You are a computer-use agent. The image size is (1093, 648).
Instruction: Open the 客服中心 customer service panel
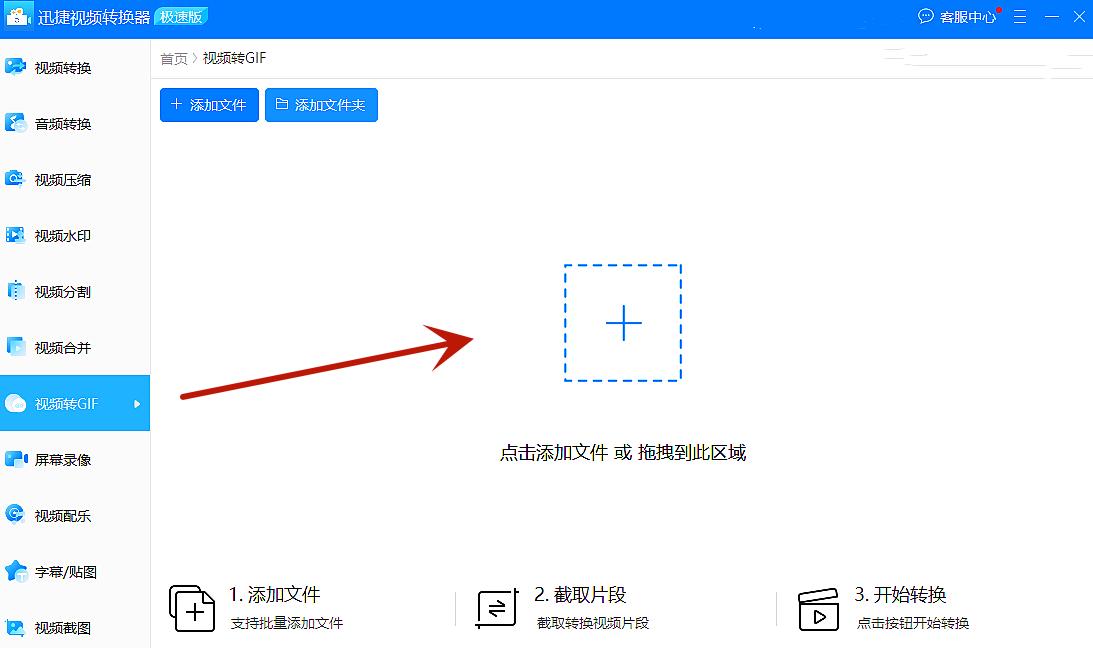(957, 16)
